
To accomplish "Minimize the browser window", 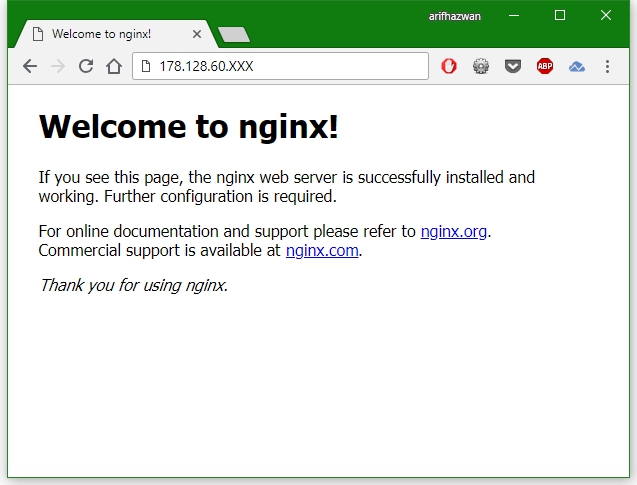I will point(514,15).
